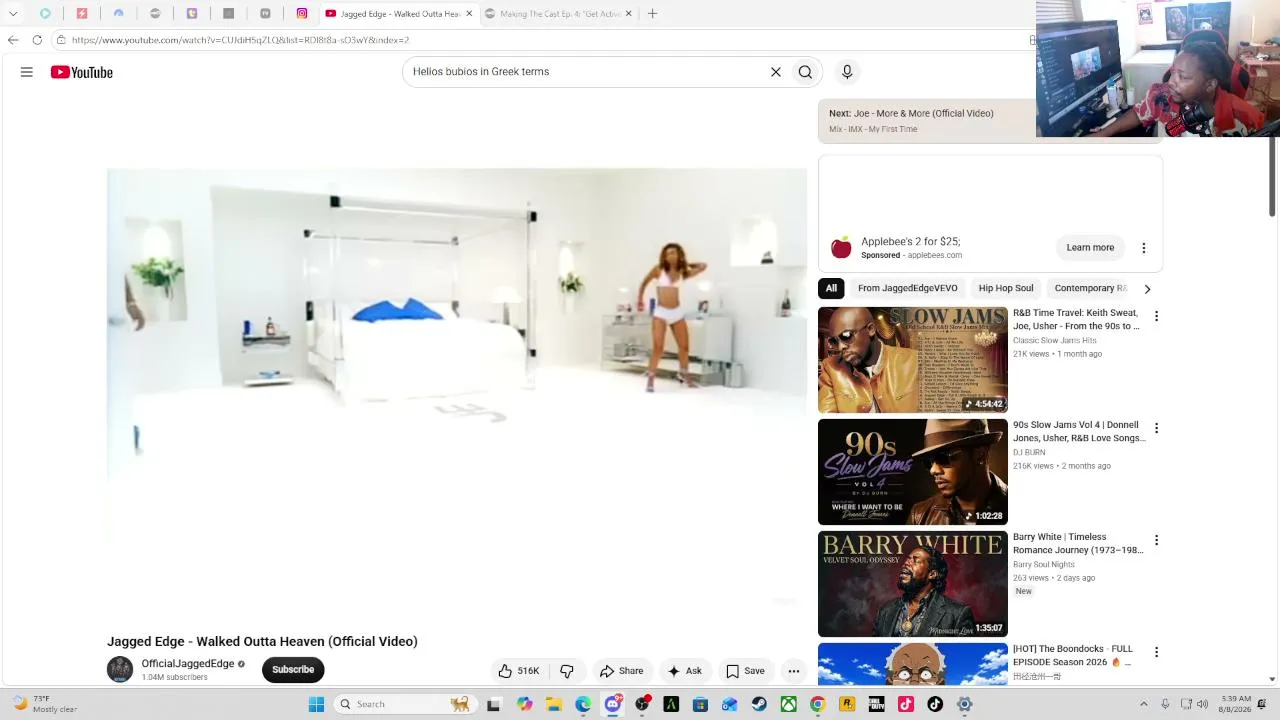The image size is (1280, 720).
Task: Open a new browser tab
Action: (652, 14)
